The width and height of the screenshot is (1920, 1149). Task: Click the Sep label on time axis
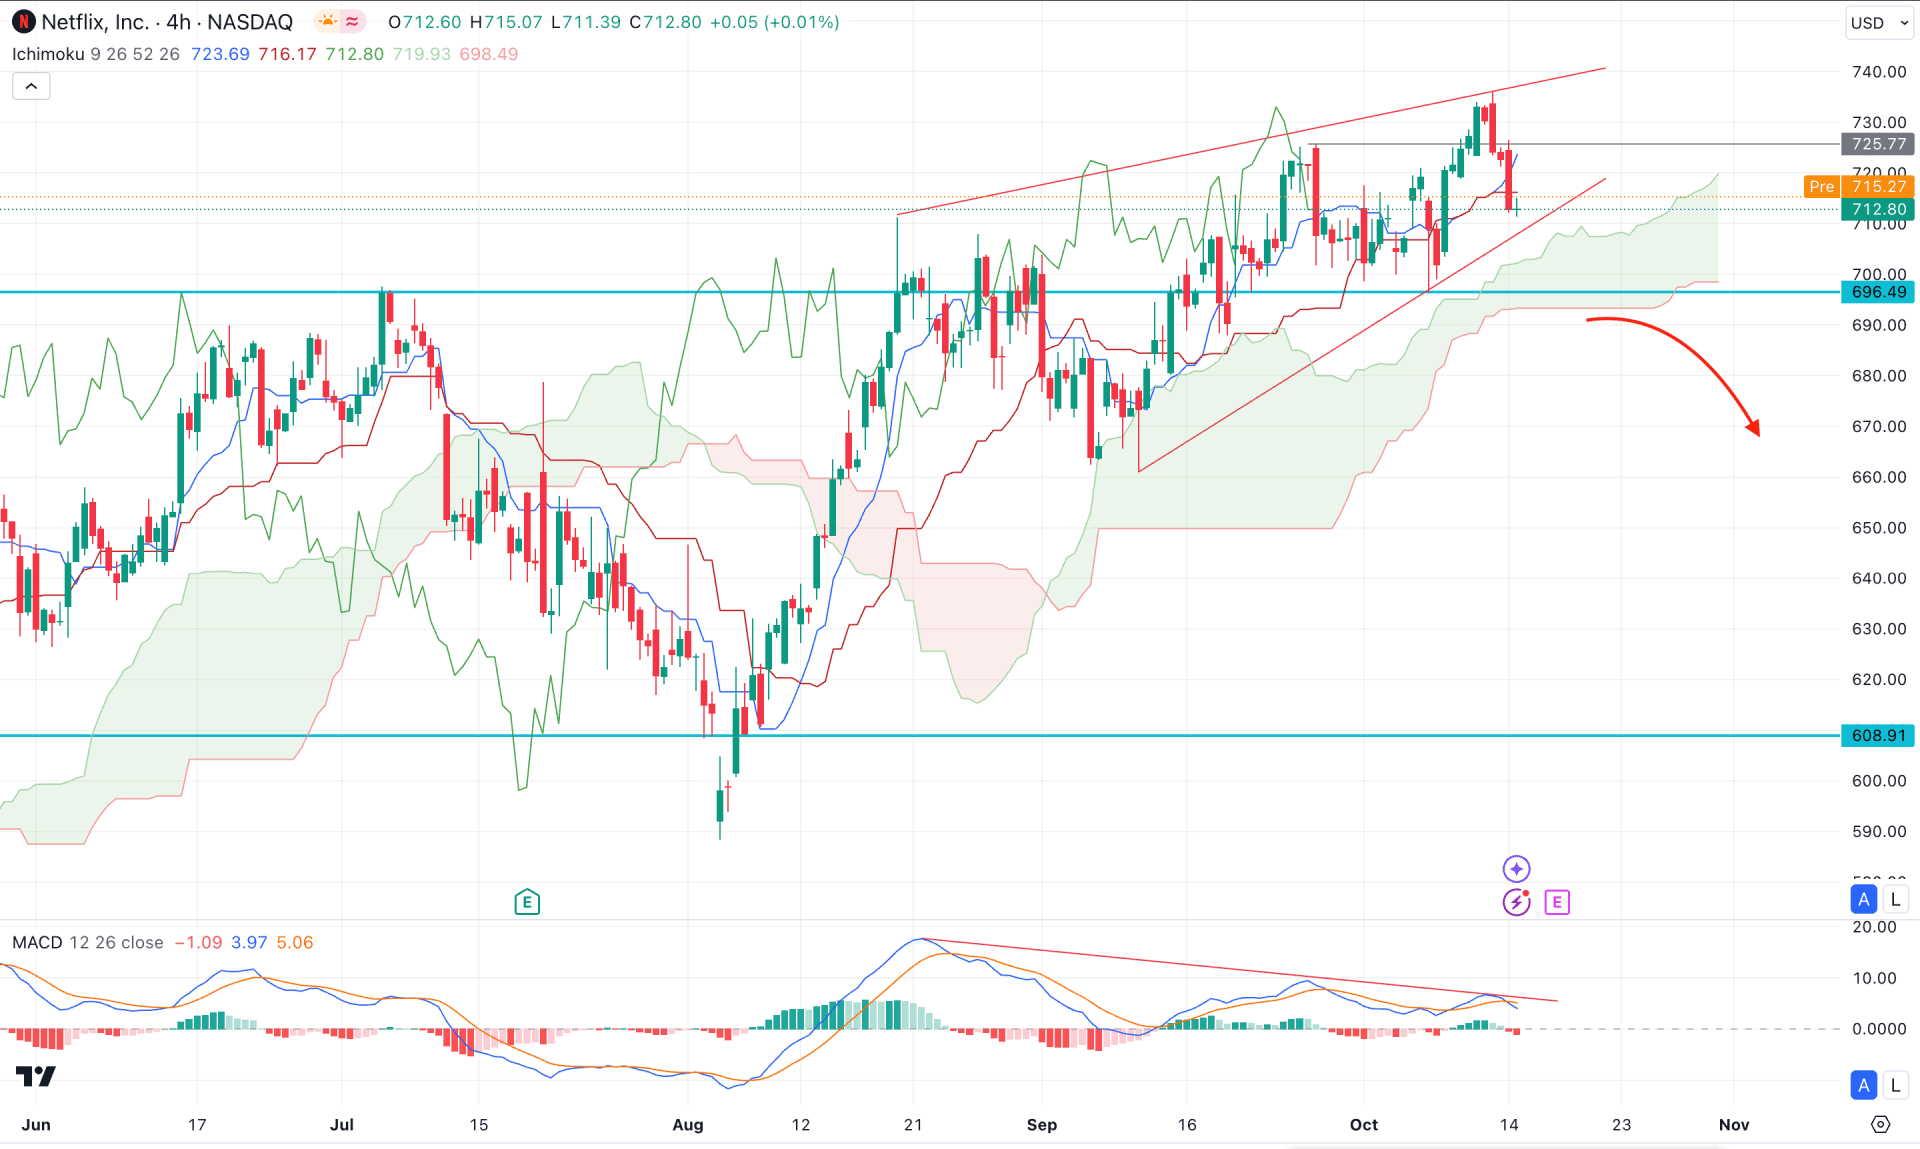coord(1041,1124)
